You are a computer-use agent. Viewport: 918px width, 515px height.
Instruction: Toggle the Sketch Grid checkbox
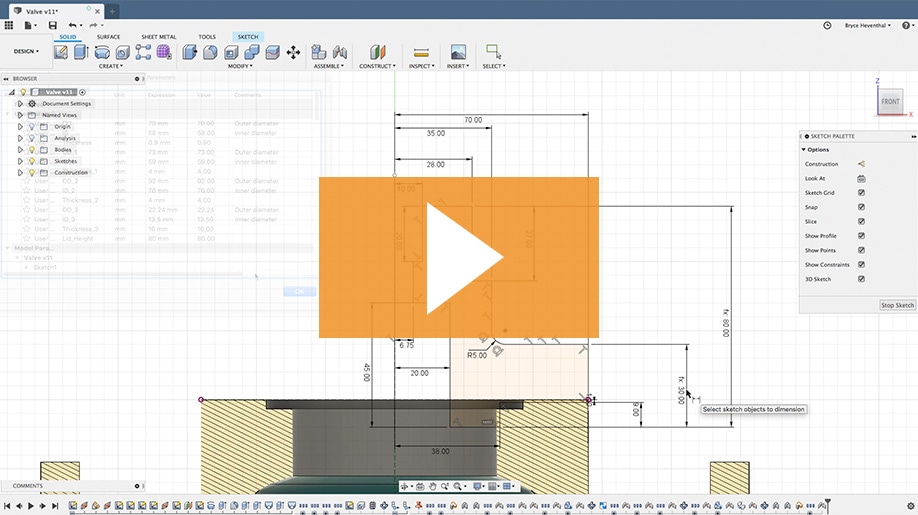tap(861, 193)
